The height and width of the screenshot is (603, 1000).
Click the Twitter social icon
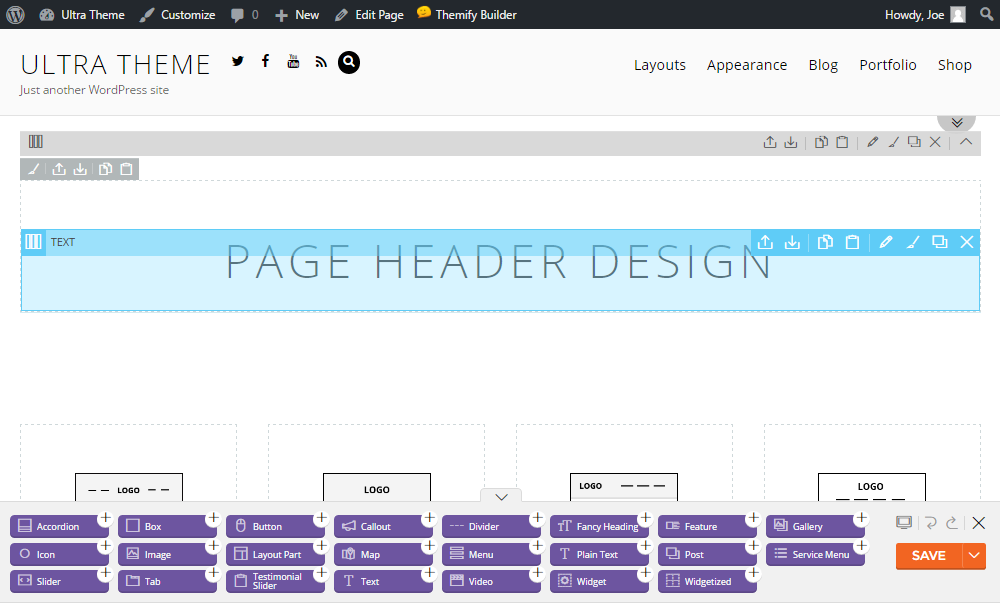pyautogui.click(x=238, y=62)
